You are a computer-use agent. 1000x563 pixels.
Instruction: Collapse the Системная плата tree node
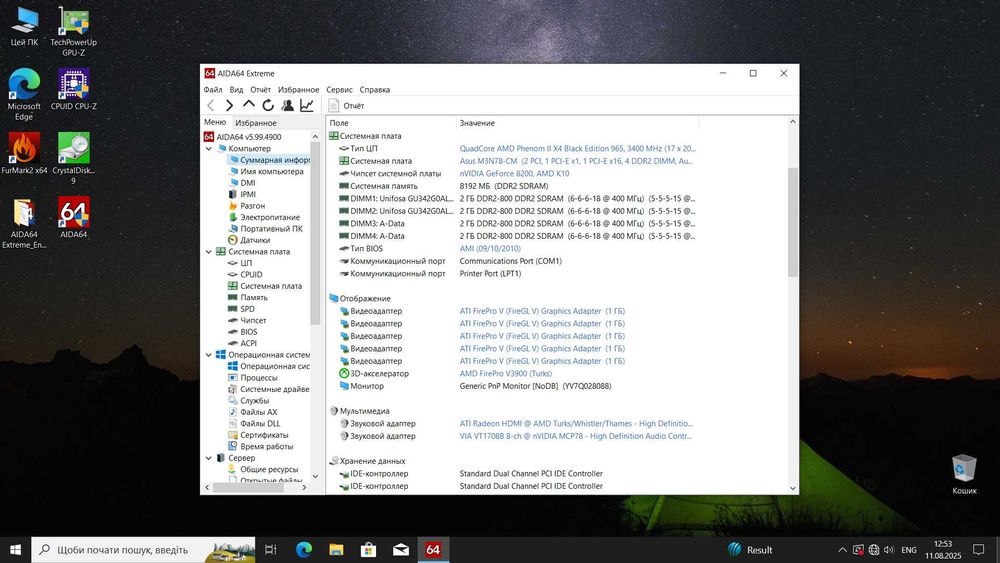point(209,252)
